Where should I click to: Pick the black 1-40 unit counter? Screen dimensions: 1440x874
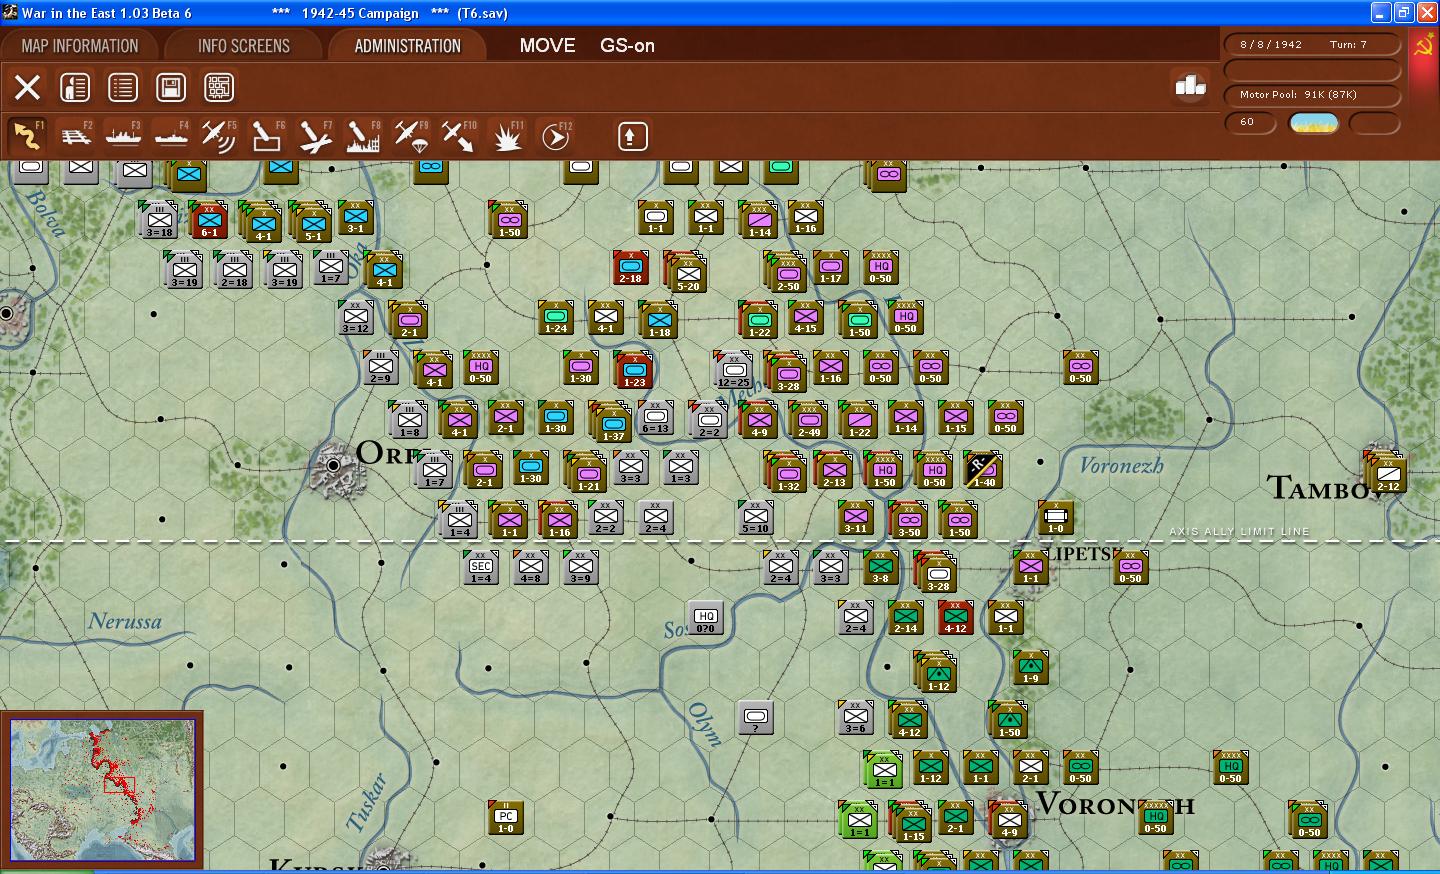coord(983,469)
